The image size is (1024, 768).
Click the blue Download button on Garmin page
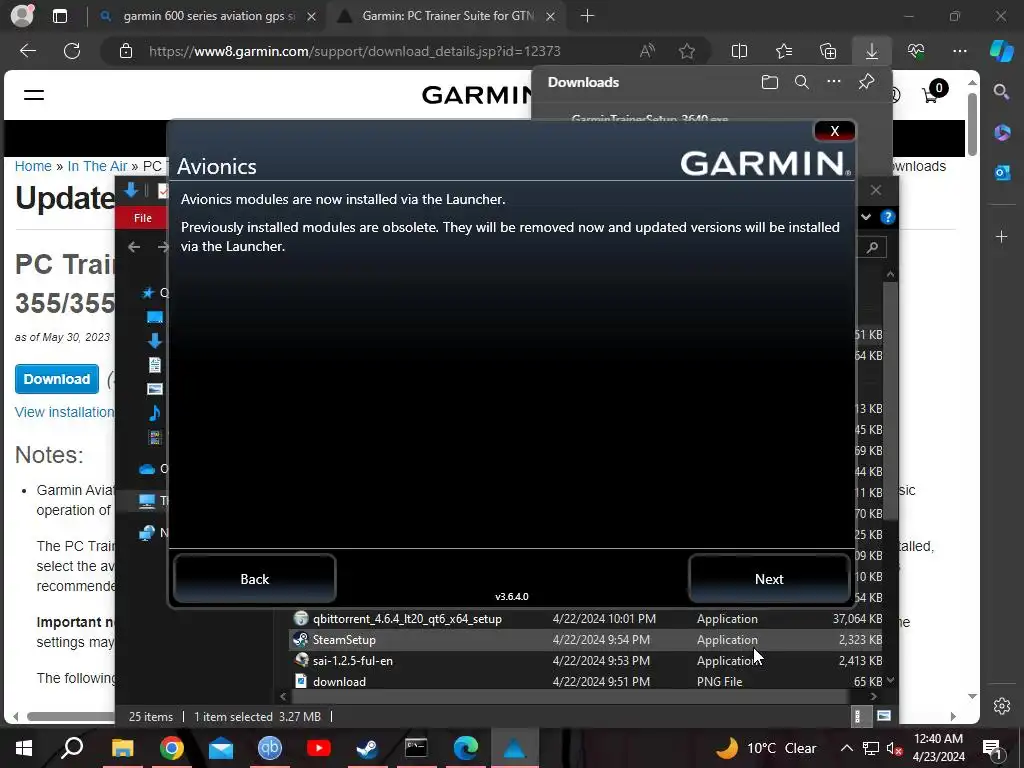tap(57, 379)
